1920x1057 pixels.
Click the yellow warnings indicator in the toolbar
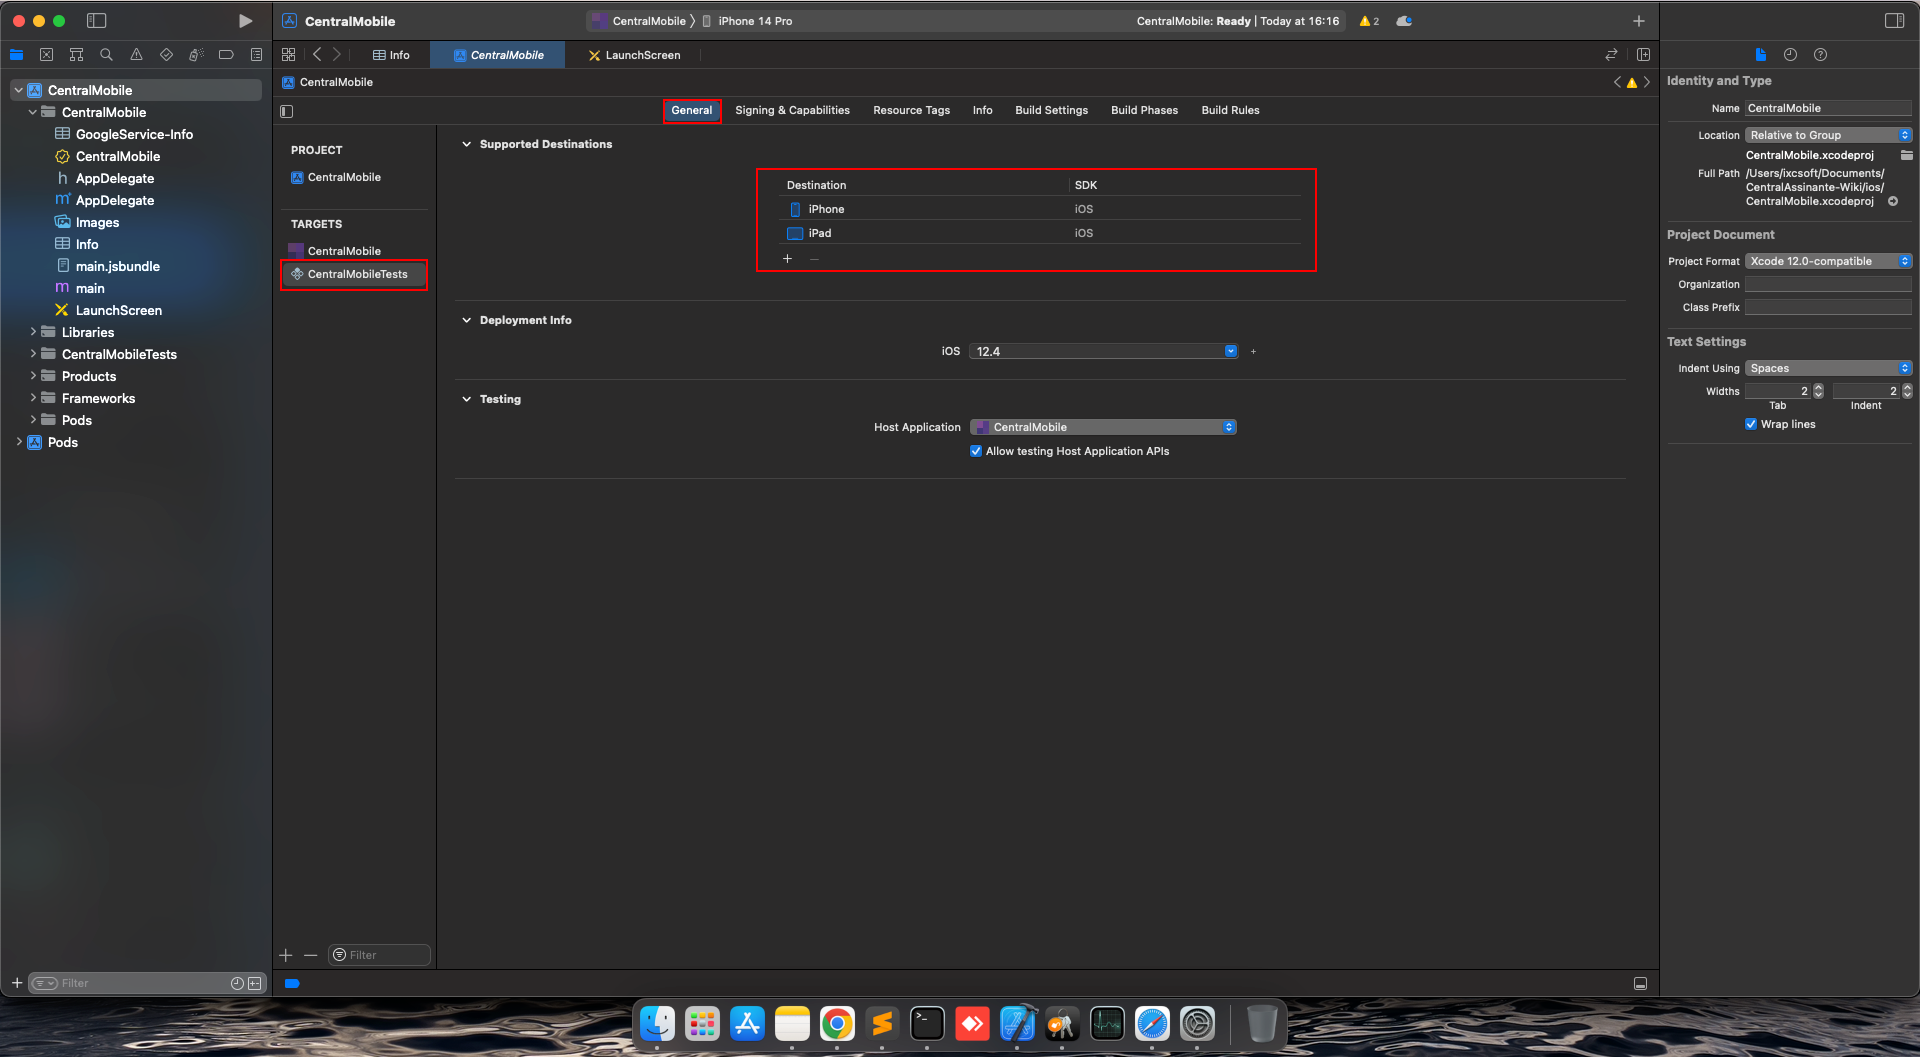coord(1369,21)
